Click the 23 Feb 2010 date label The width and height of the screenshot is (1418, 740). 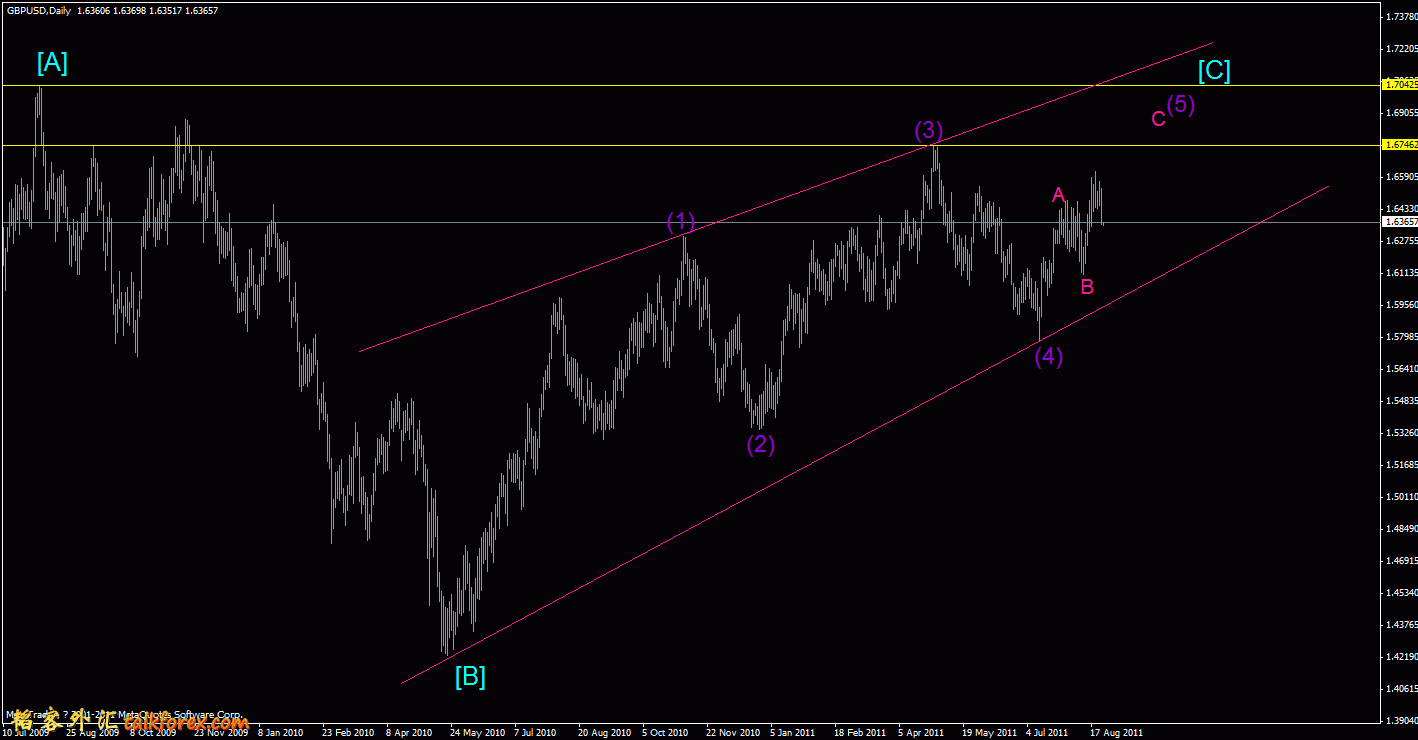[347, 732]
